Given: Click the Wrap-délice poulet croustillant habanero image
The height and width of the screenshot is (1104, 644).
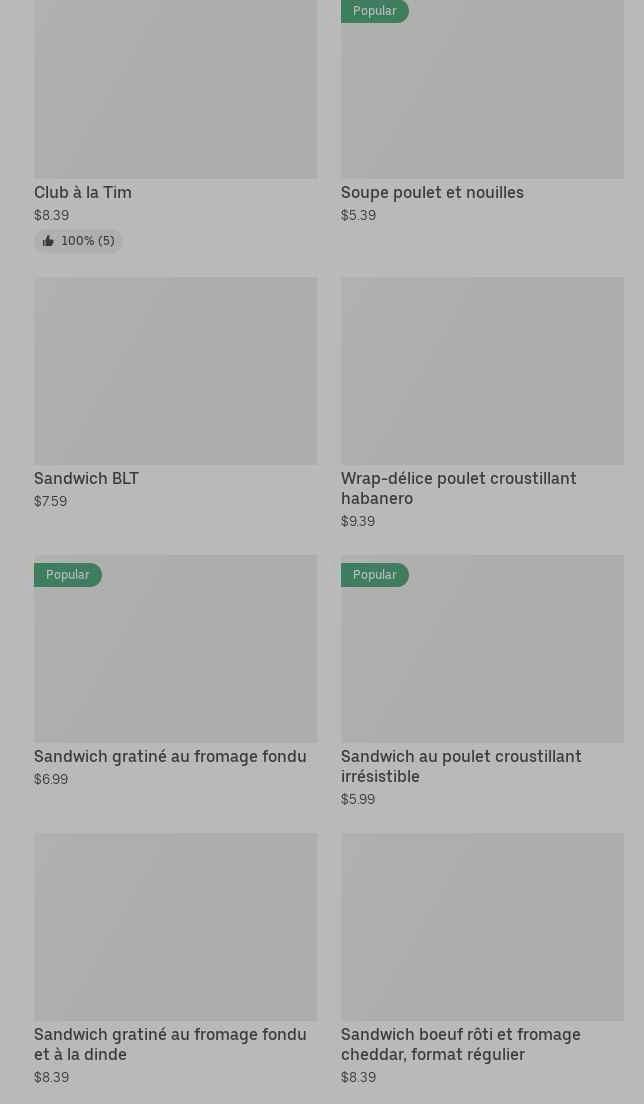Looking at the screenshot, I should click(x=482, y=370).
